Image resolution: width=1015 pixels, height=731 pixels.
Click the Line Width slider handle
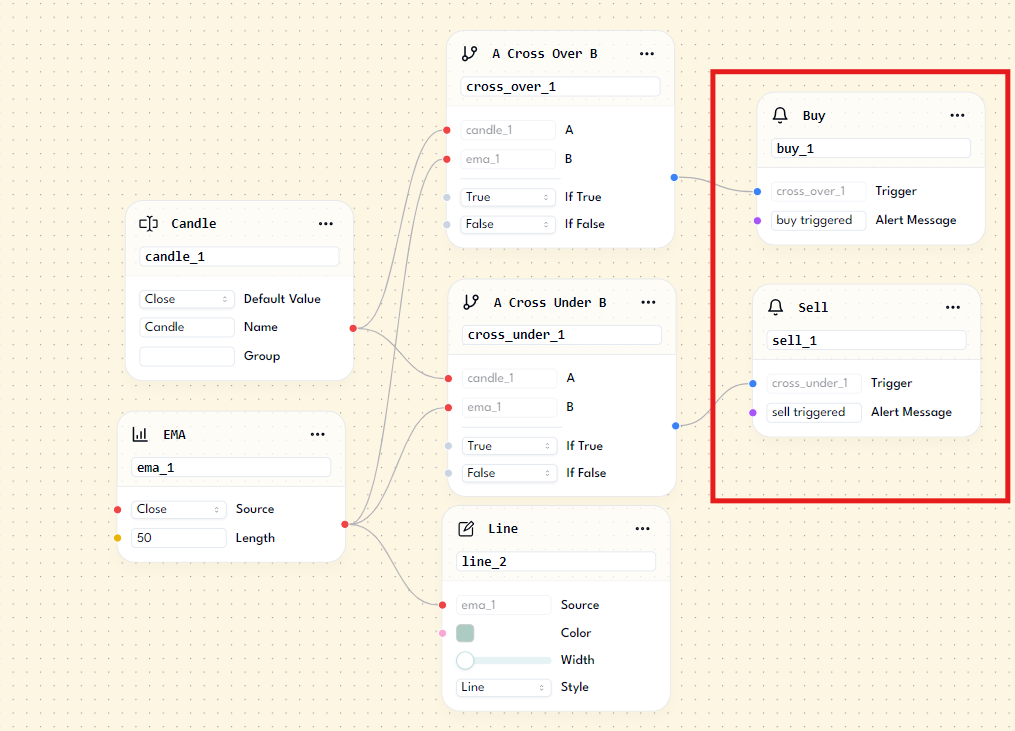pos(465,660)
